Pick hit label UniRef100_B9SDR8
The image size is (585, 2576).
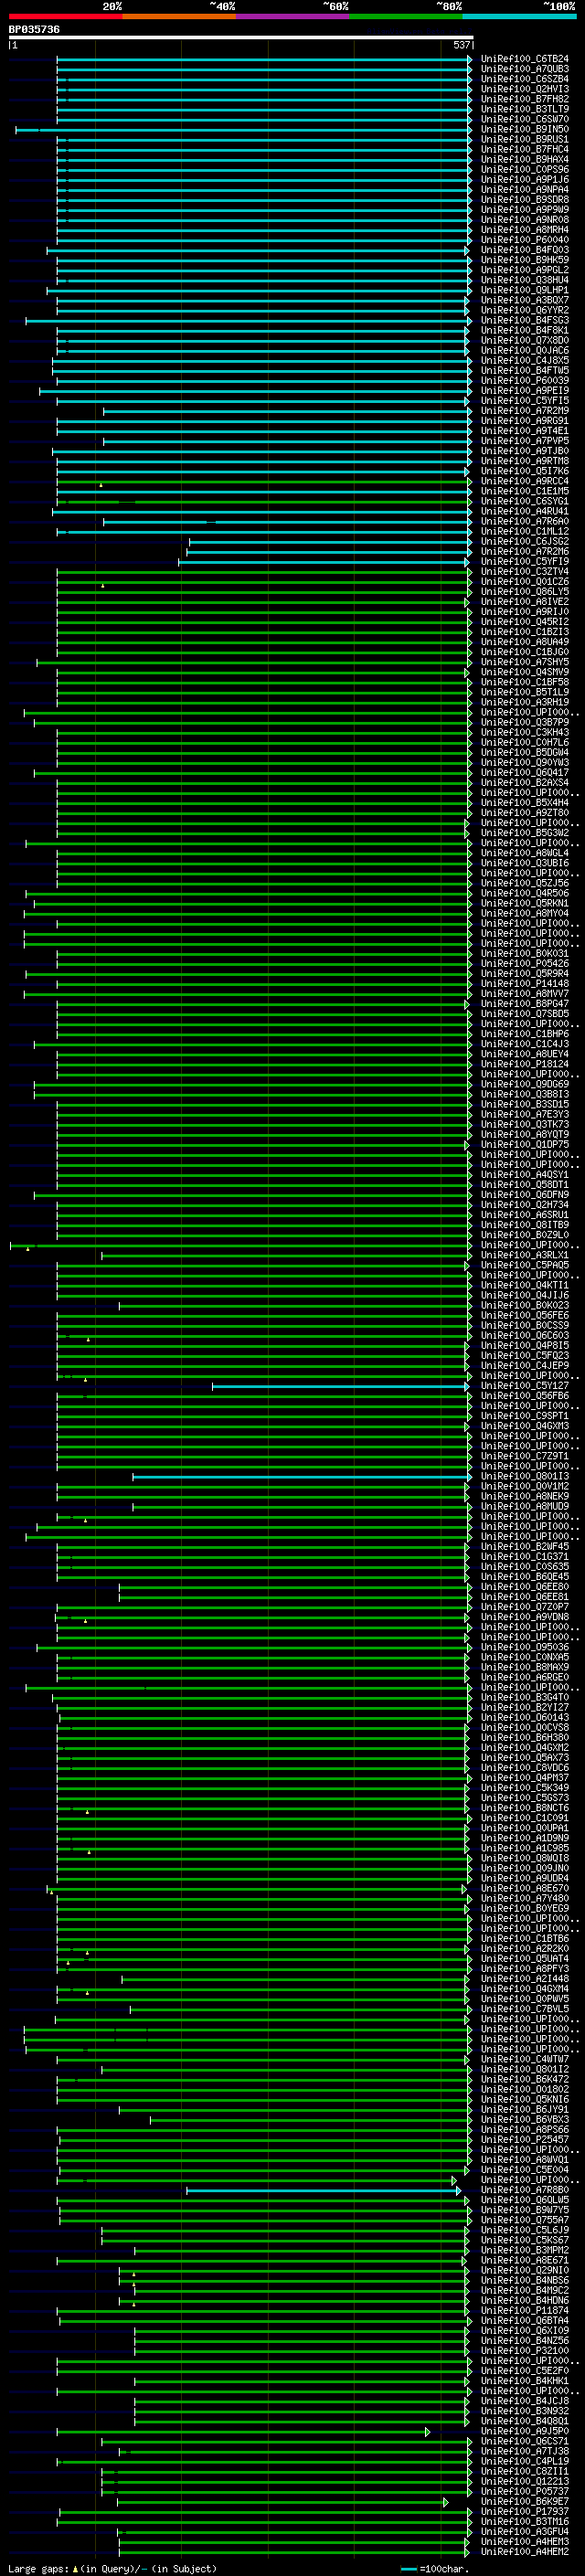pos(525,199)
